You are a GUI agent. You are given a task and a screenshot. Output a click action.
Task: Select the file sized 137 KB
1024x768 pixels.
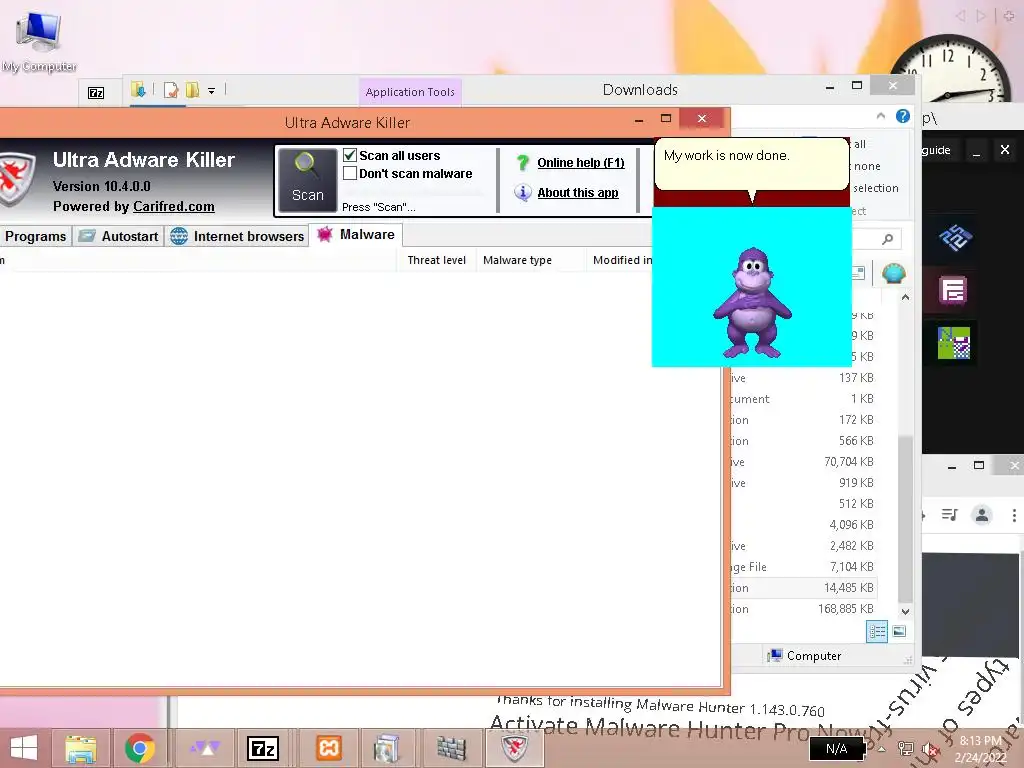pyautogui.click(x=803, y=377)
